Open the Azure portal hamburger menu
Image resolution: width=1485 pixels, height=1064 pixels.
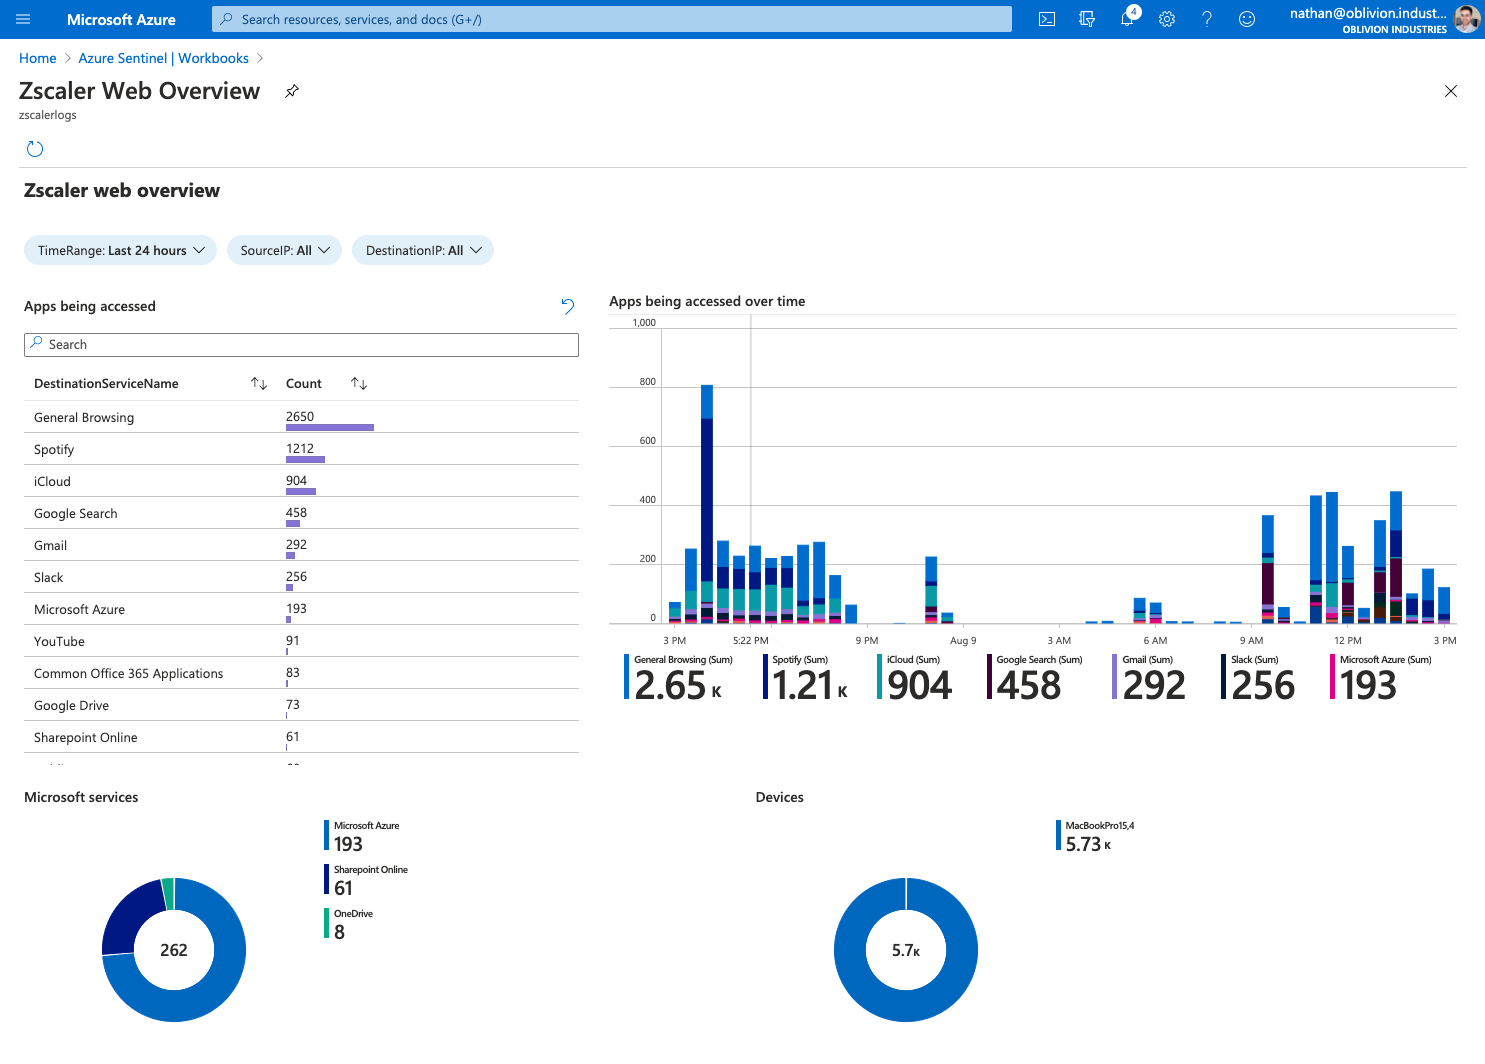(23, 19)
